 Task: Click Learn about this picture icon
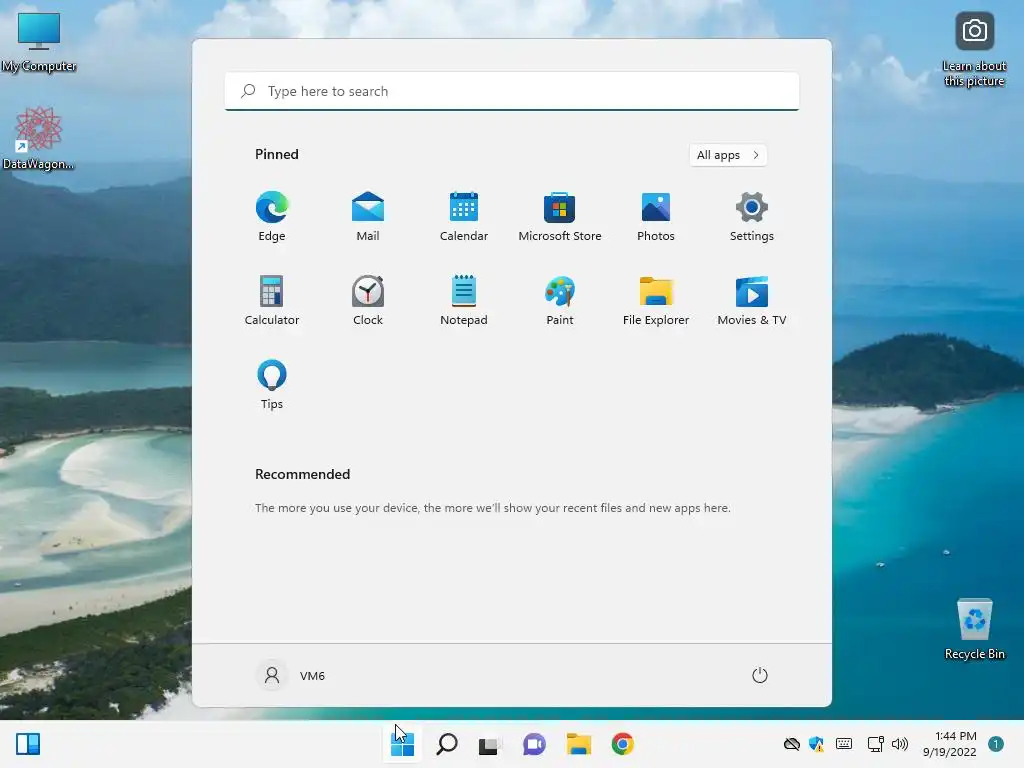[x=974, y=49]
